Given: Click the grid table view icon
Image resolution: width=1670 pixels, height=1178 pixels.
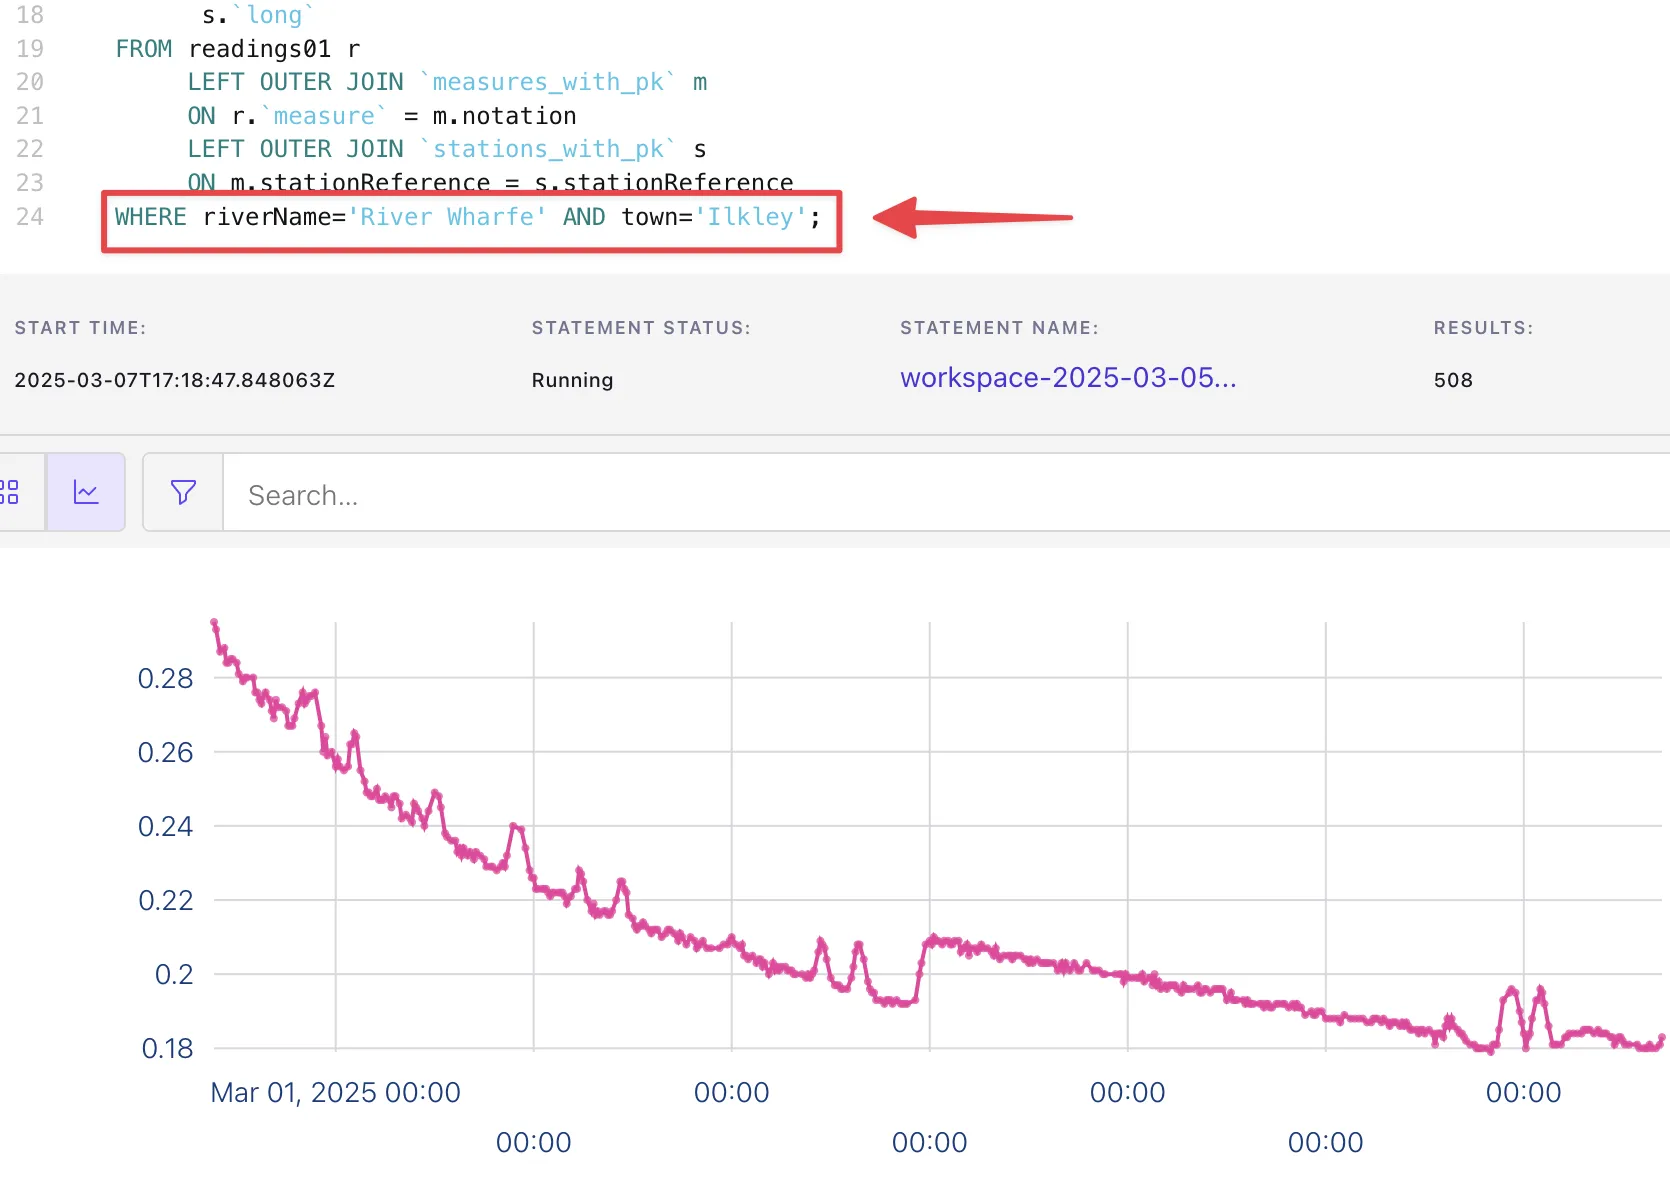Looking at the screenshot, I should 12,492.
